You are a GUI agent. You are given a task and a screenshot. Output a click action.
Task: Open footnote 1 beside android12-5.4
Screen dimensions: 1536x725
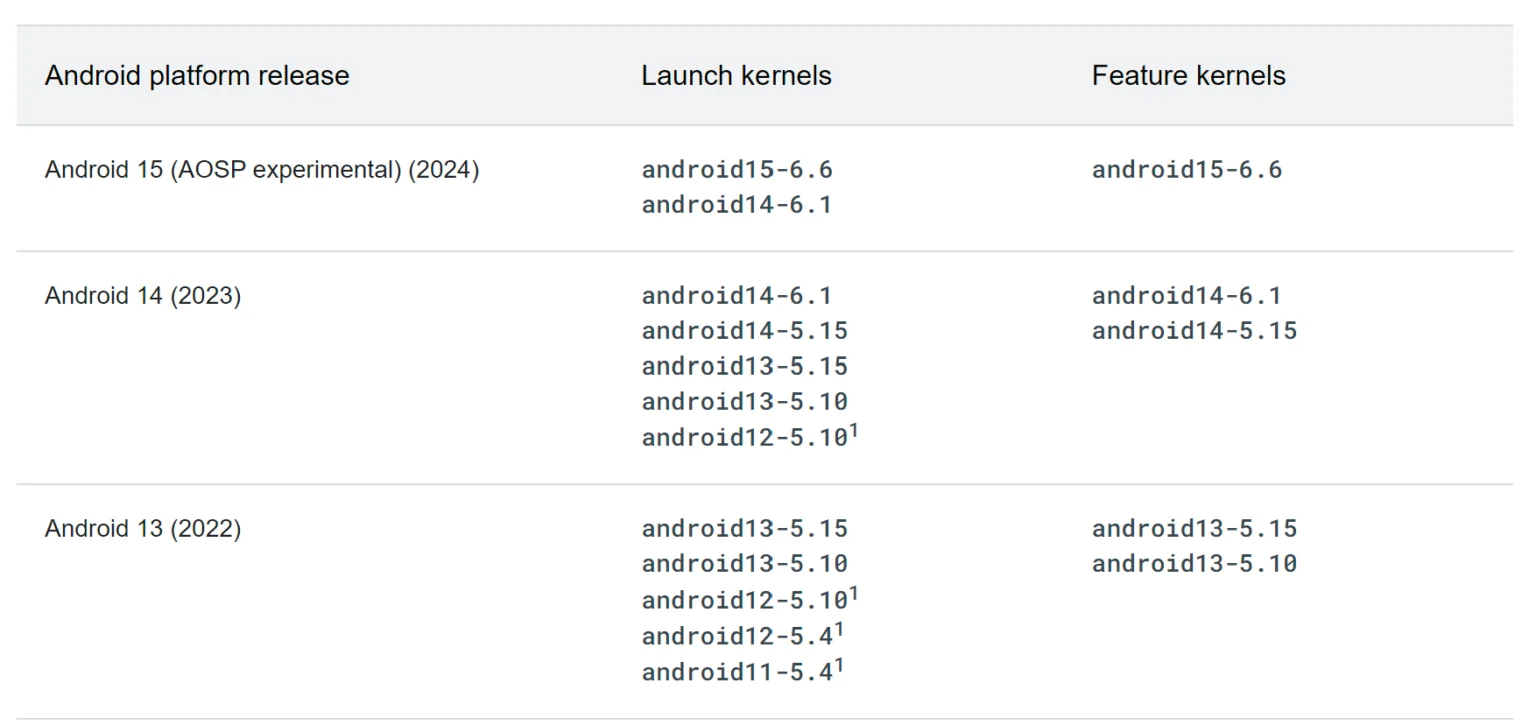coord(839,629)
